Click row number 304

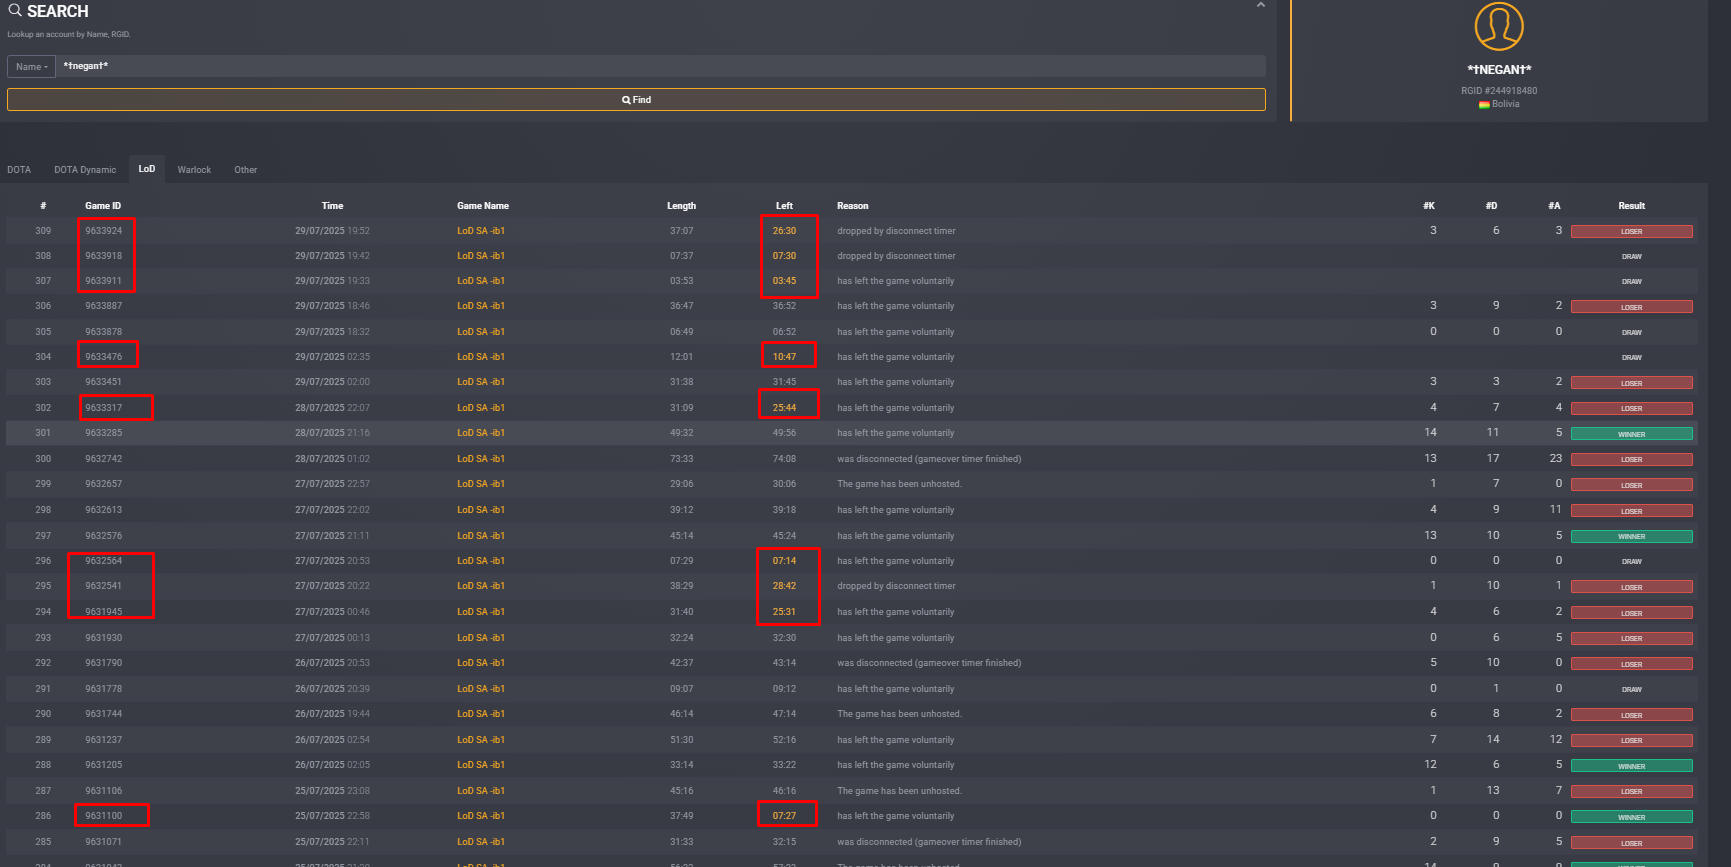pyautogui.click(x=43, y=357)
